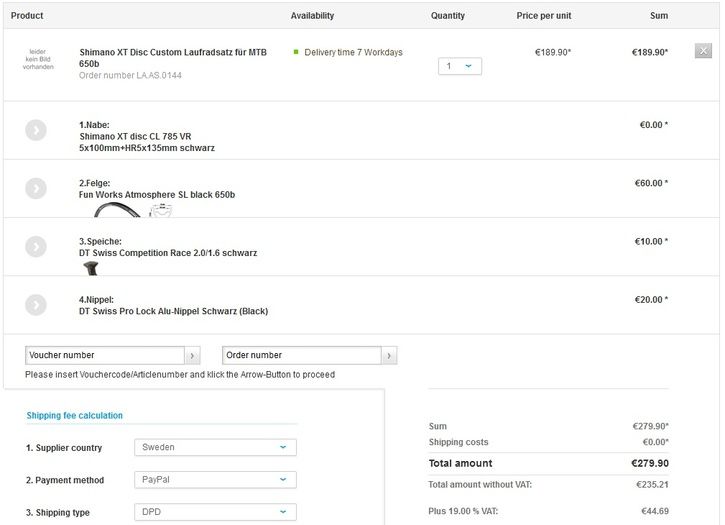Image resolution: width=725 pixels, height=525 pixels.
Task: Open the Shimano XT Disc Custom Laufradsatz product link
Action: click(173, 58)
